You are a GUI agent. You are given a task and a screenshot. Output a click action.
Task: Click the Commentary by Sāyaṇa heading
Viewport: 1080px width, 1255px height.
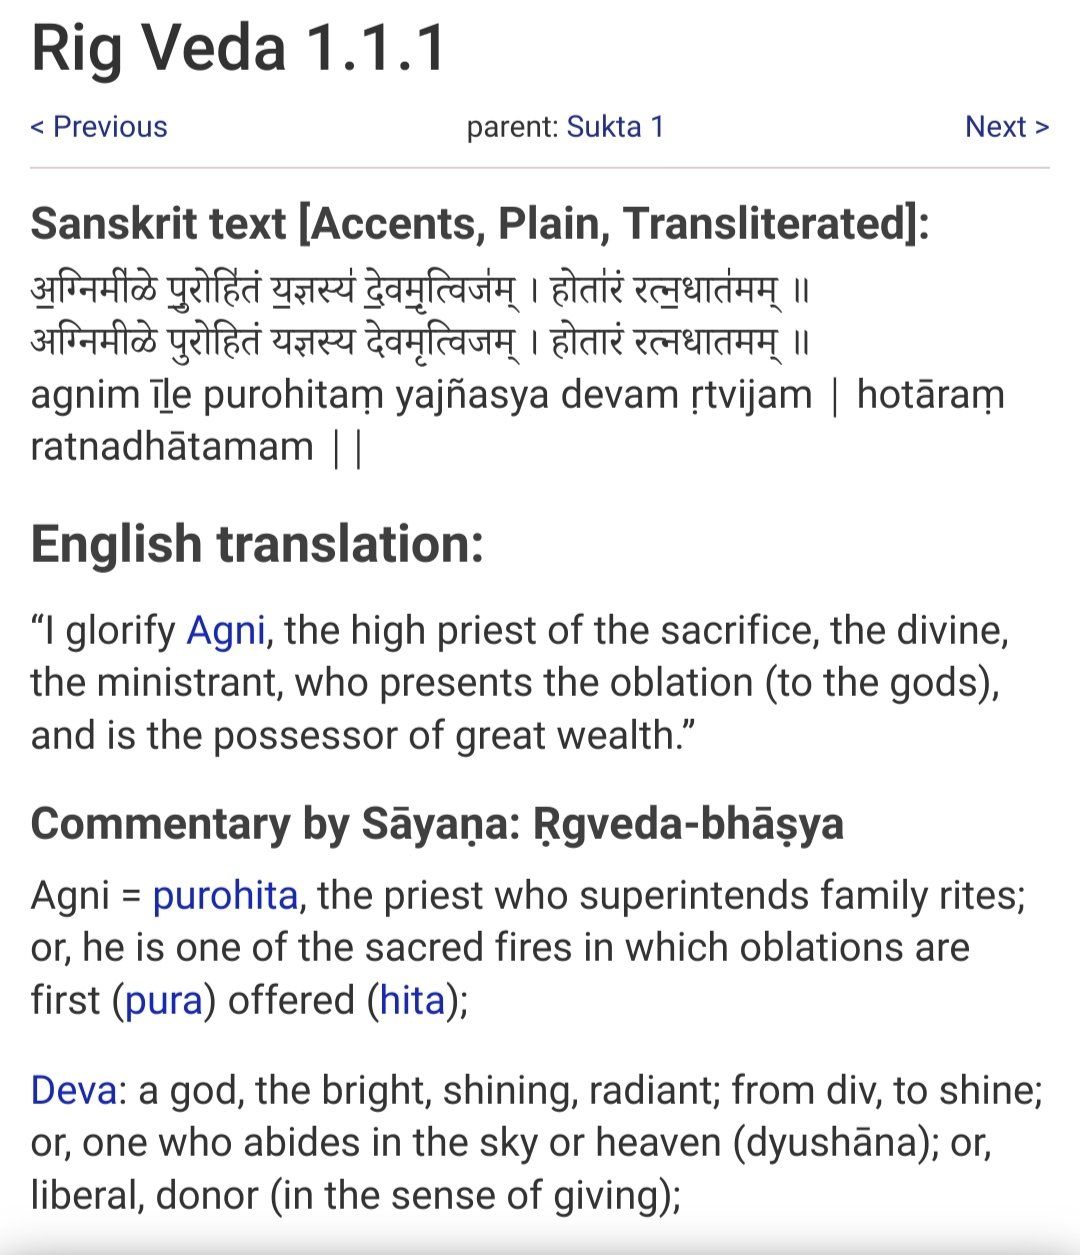(x=437, y=824)
